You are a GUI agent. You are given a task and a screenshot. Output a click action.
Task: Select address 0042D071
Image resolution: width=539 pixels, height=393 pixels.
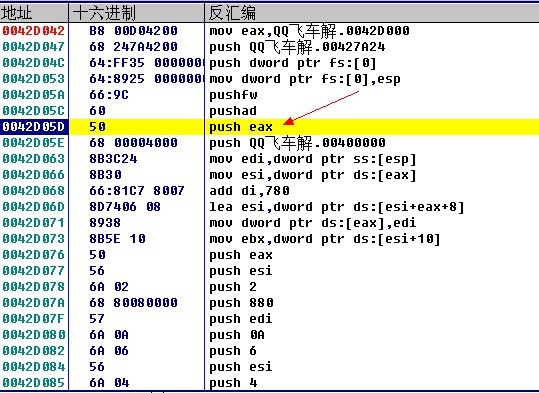tap(33, 223)
